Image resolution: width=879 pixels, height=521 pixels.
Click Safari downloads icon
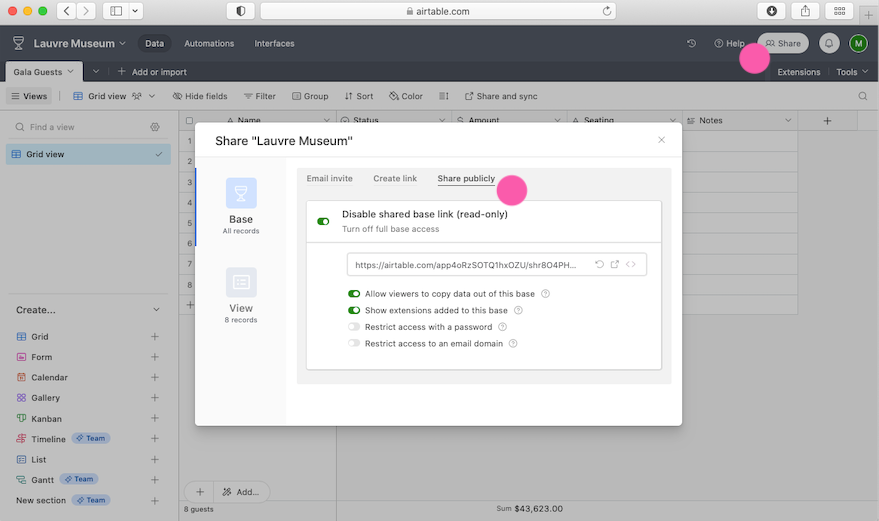pos(772,11)
